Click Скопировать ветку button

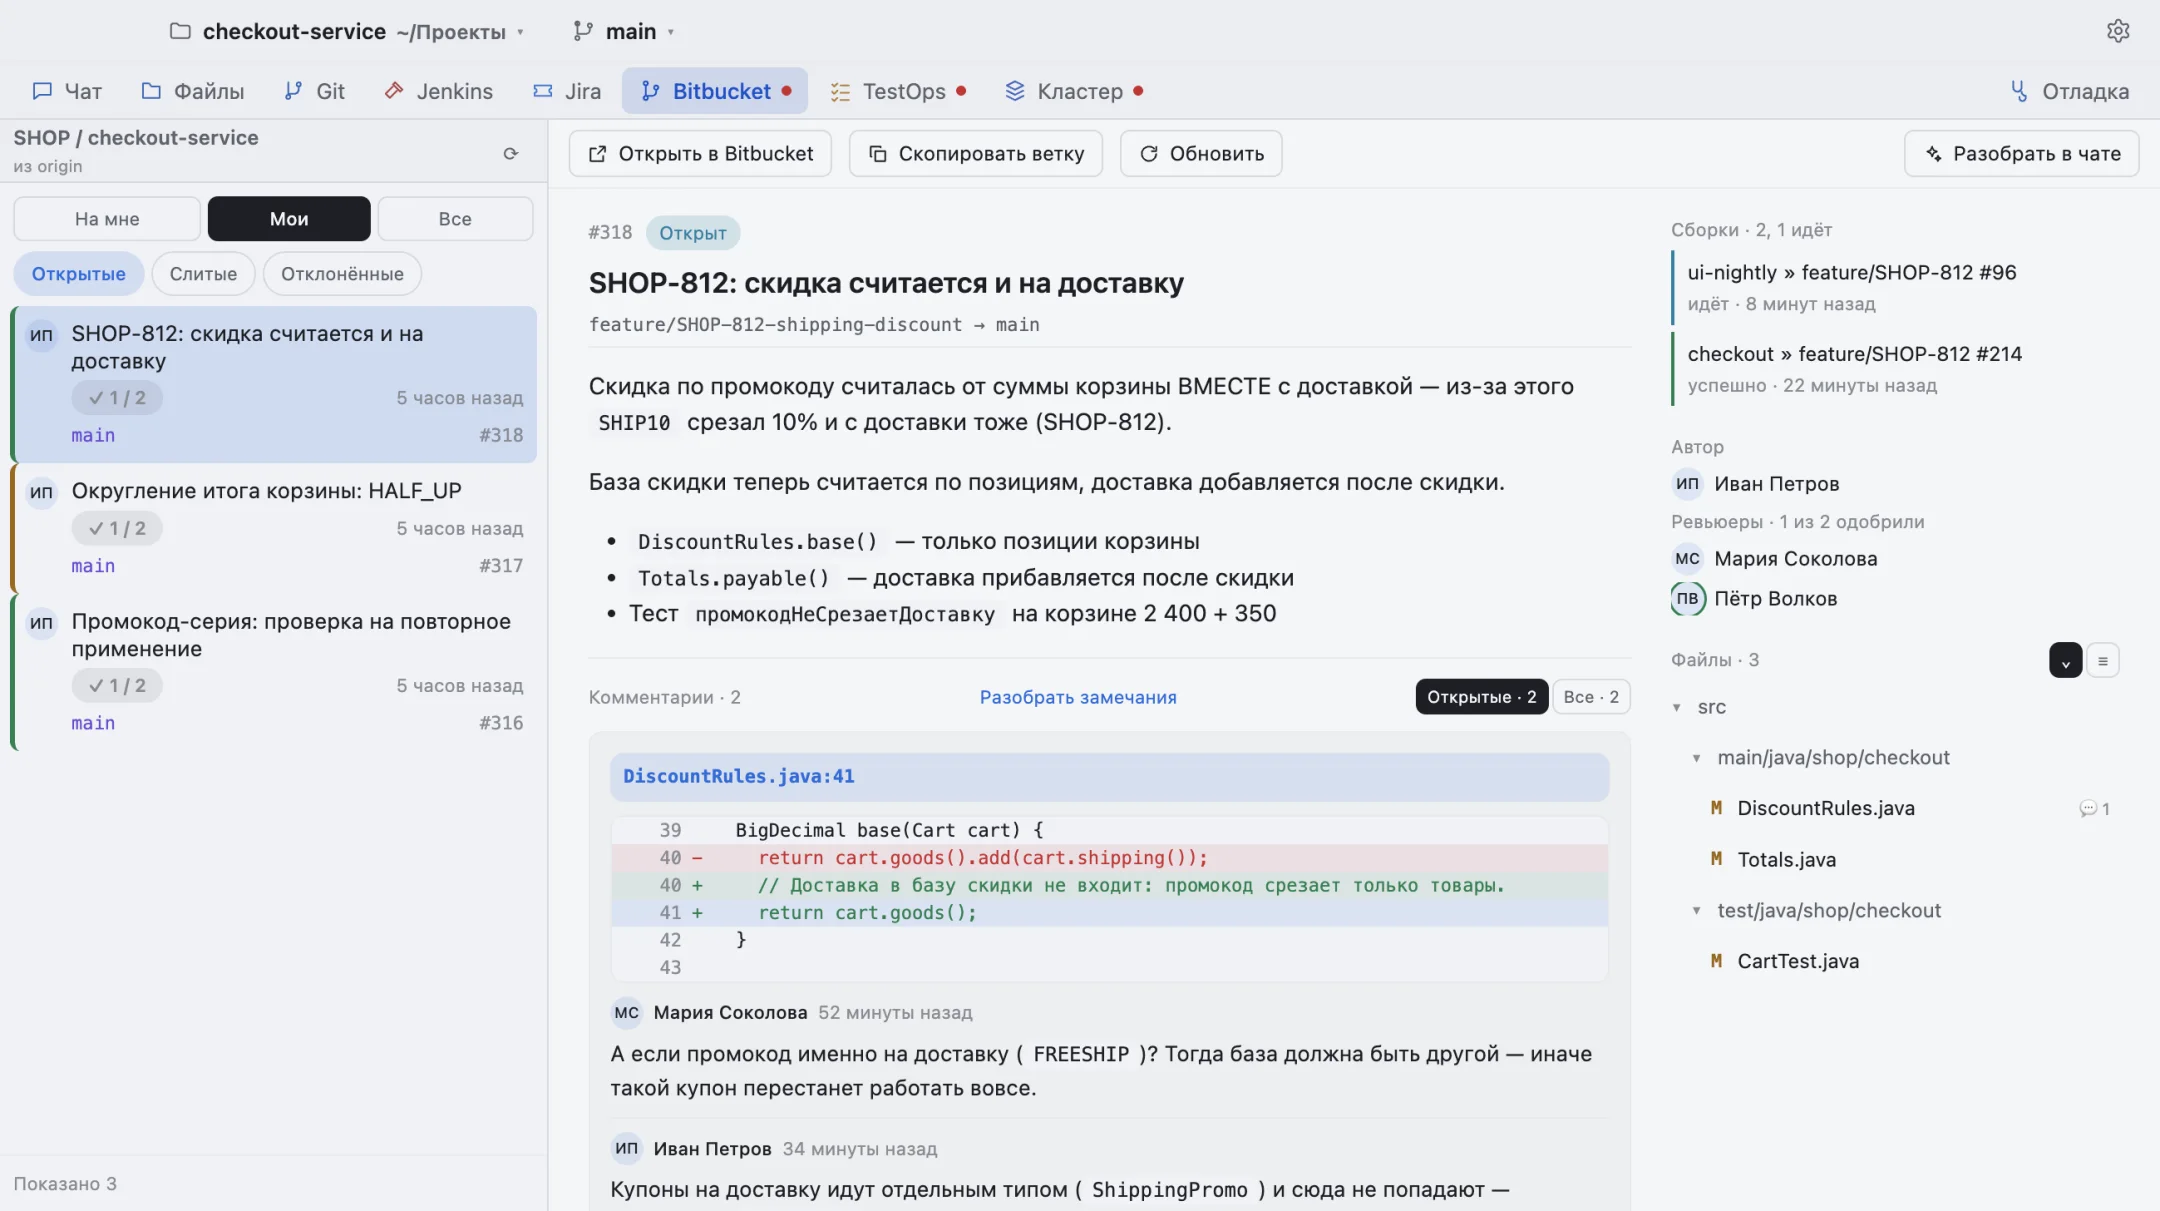(976, 153)
